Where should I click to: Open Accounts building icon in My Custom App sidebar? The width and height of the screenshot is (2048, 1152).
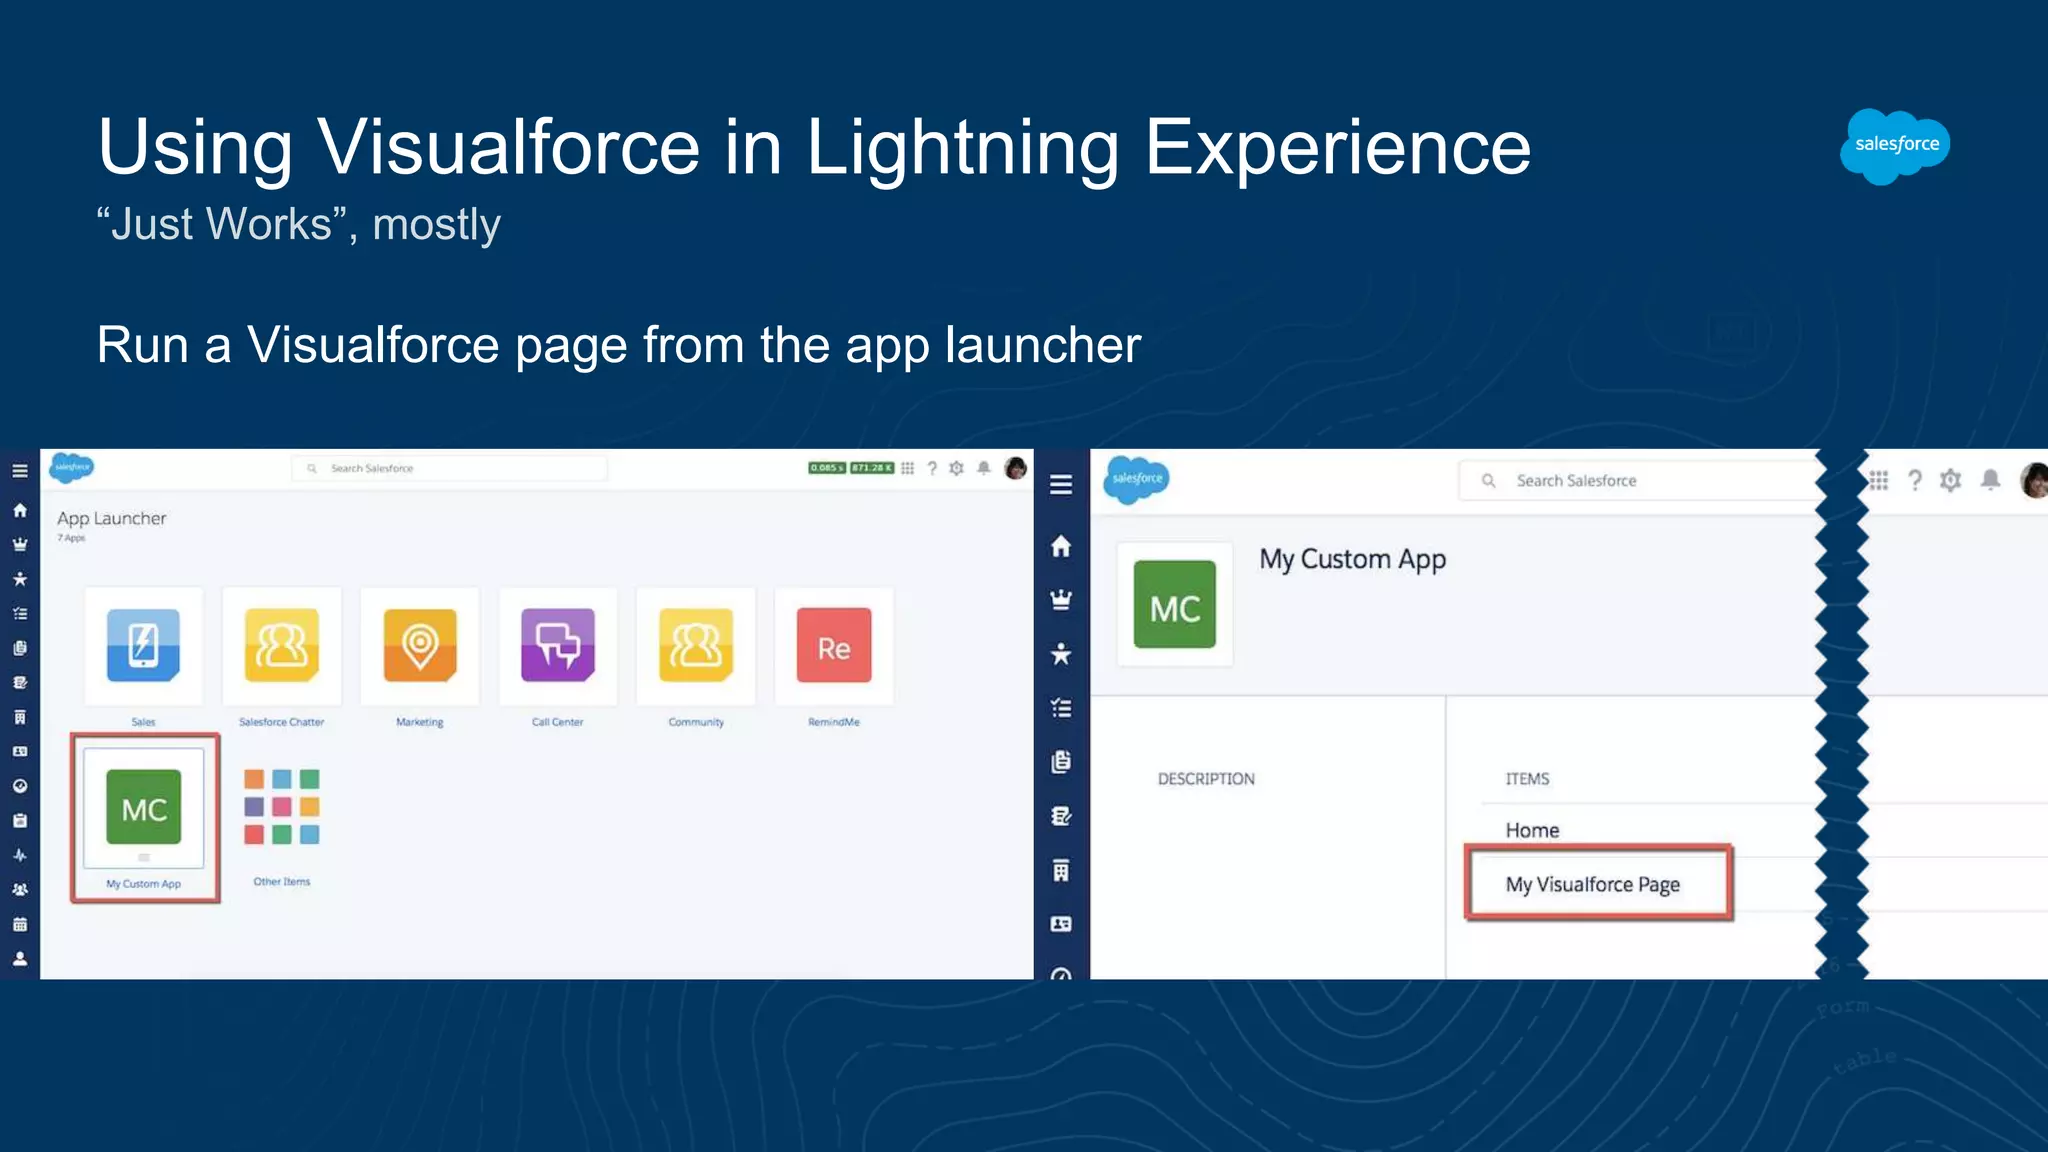point(1061,870)
